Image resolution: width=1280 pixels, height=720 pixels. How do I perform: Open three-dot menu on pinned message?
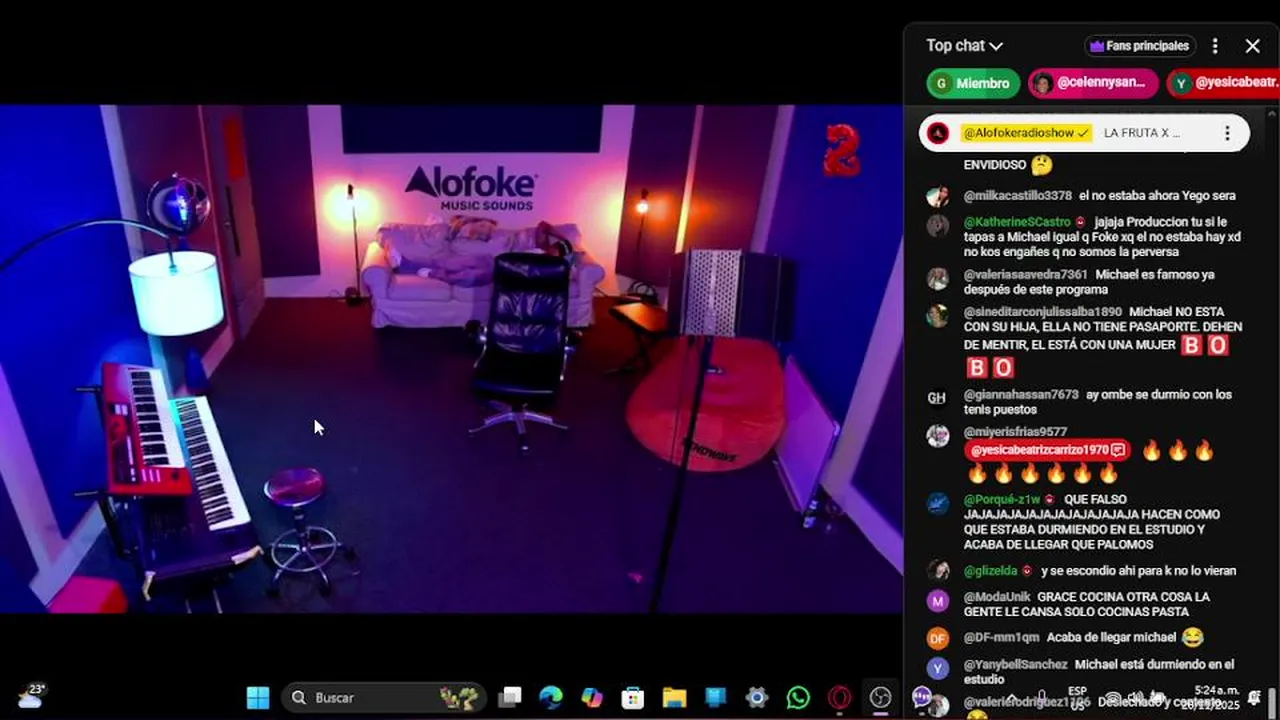1227,133
